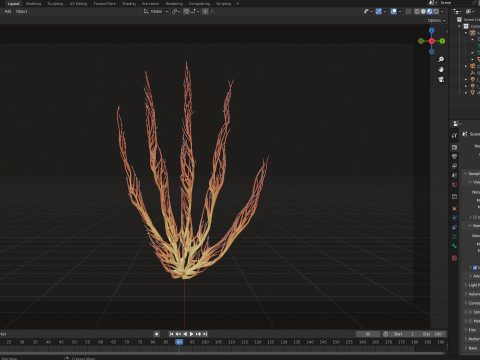Image resolution: width=480 pixels, height=360 pixels.
Task: Open the View Layer properties tab
Action: tap(454, 166)
